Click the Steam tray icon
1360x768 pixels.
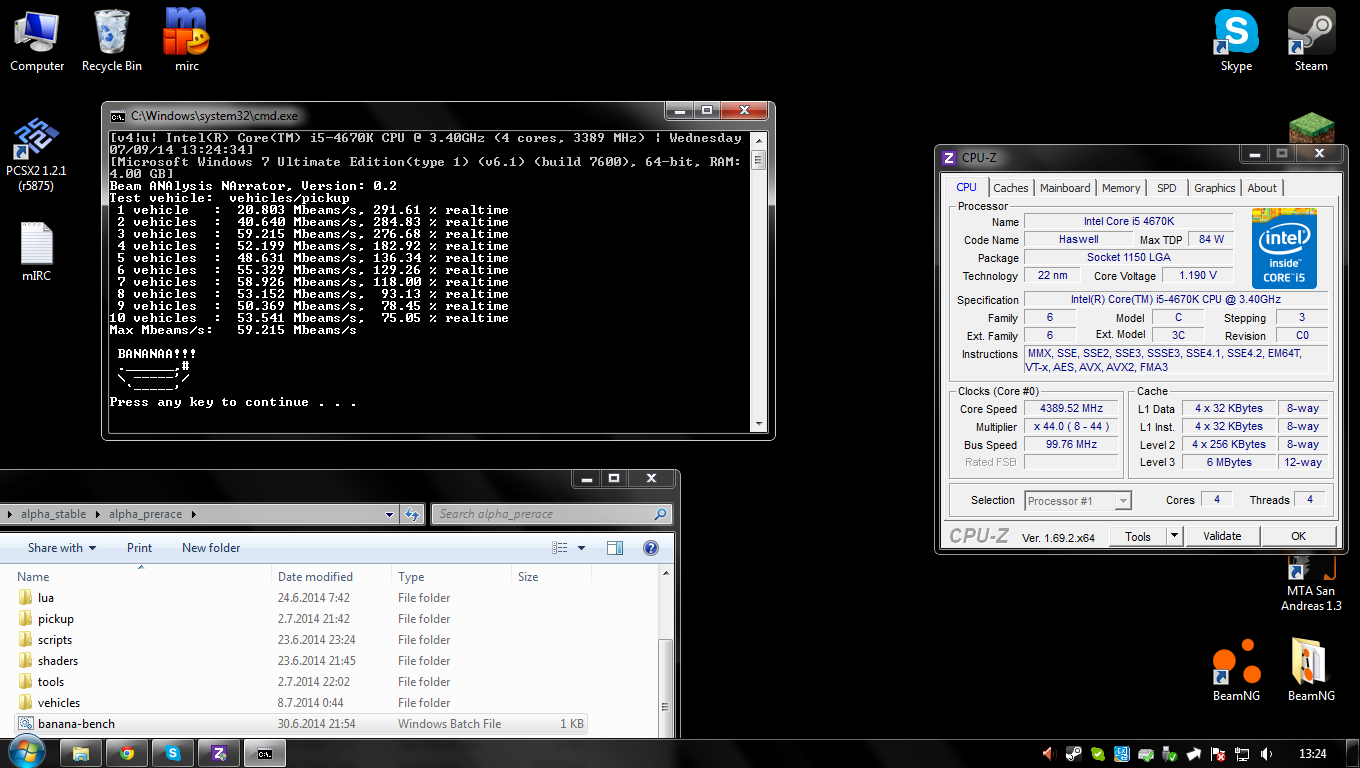point(1073,754)
